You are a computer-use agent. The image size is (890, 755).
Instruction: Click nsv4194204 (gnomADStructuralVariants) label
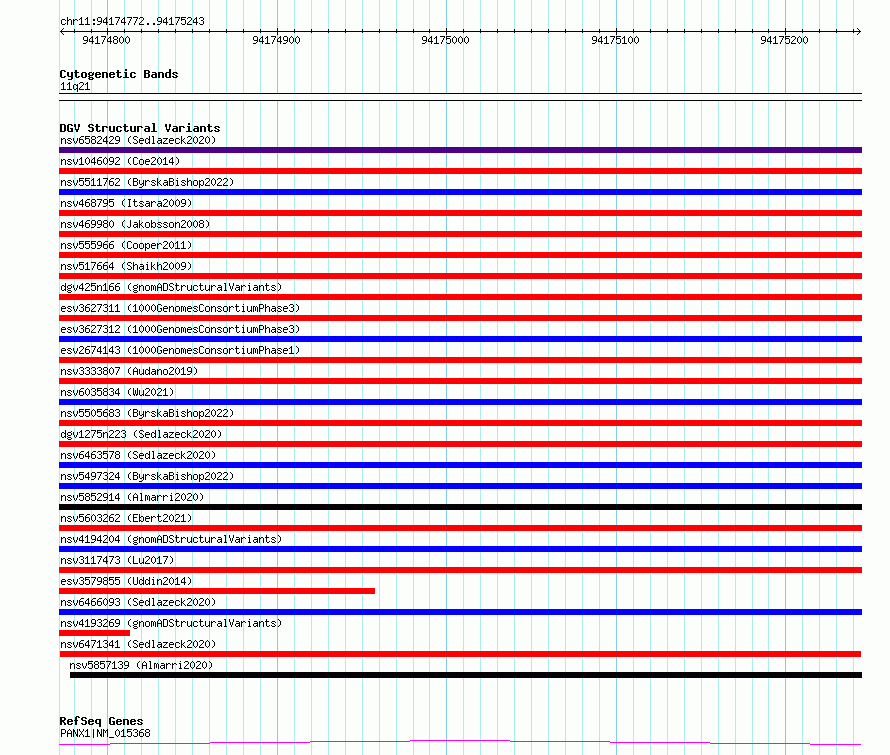point(171,539)
